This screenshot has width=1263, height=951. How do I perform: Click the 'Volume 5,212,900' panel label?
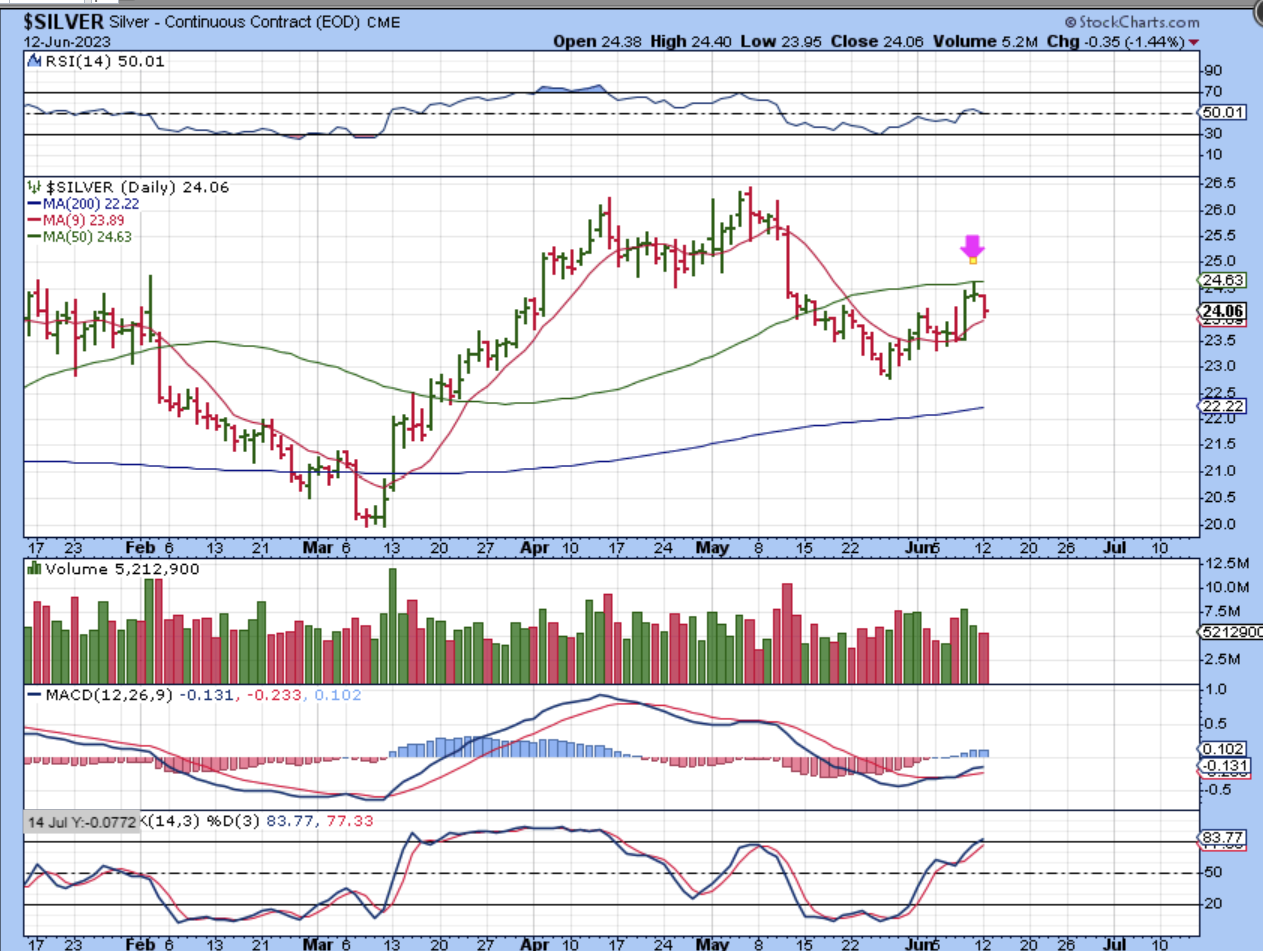click(123, 569)
